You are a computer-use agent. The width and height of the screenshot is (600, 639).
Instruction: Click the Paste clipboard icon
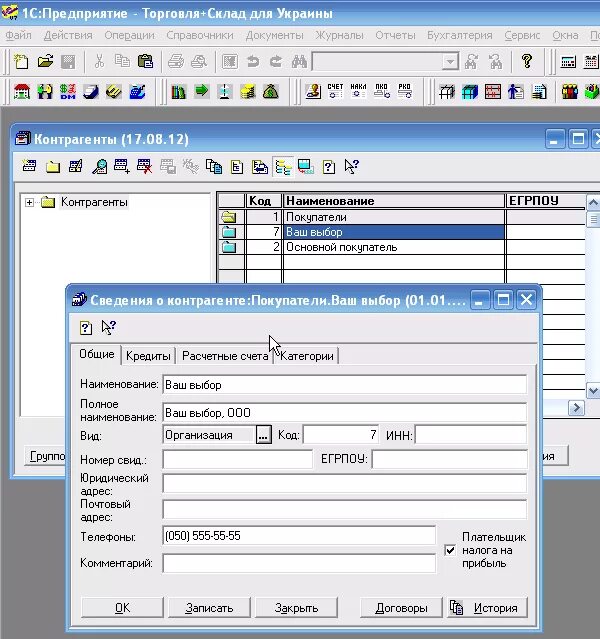point(145,62)
